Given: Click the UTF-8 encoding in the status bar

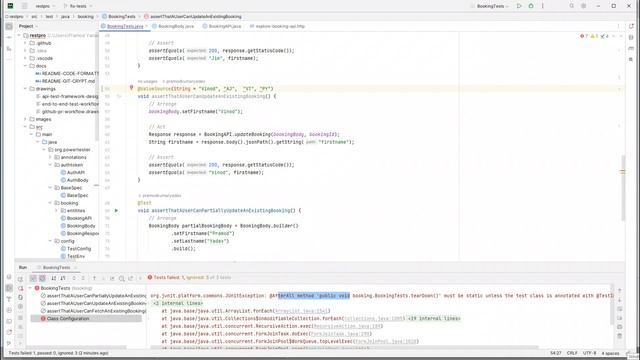Looking at the screenshot, I should [589, 353].
